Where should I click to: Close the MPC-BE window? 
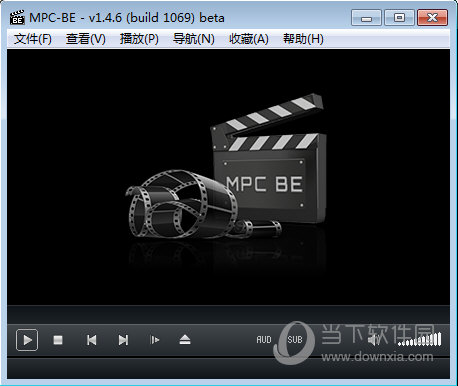click(x=432, y=18)
